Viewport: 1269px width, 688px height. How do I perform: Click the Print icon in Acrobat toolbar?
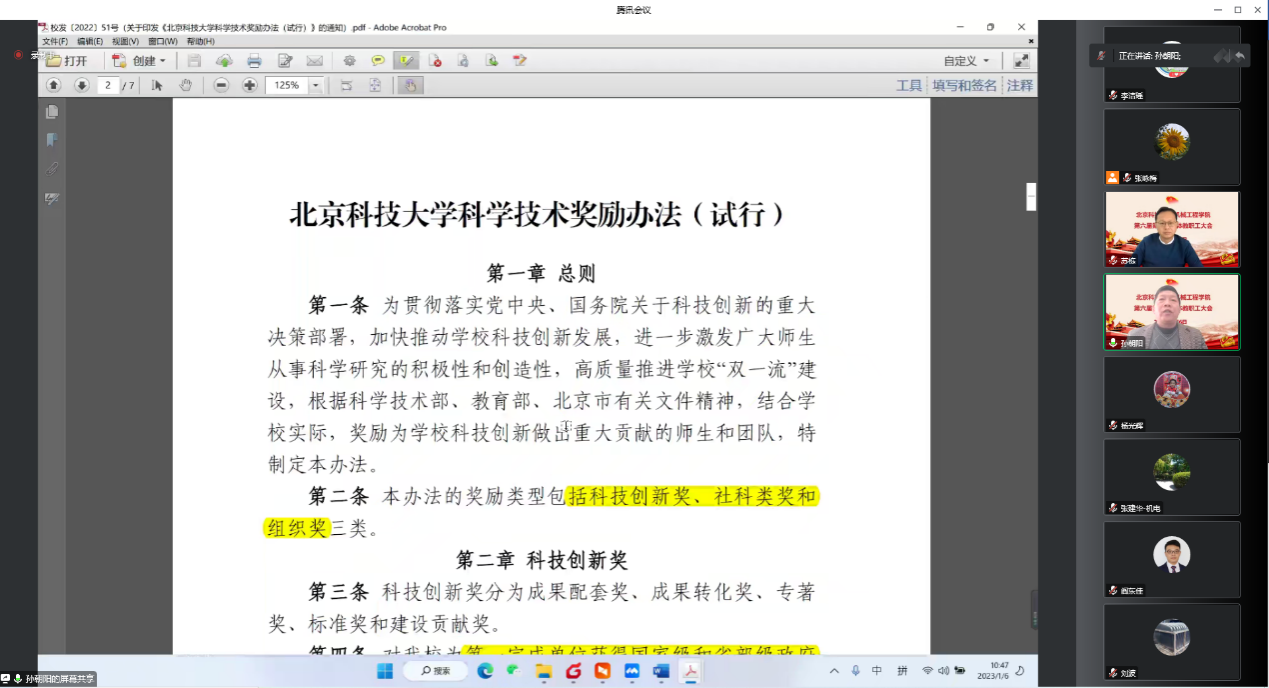click(254, 61)
